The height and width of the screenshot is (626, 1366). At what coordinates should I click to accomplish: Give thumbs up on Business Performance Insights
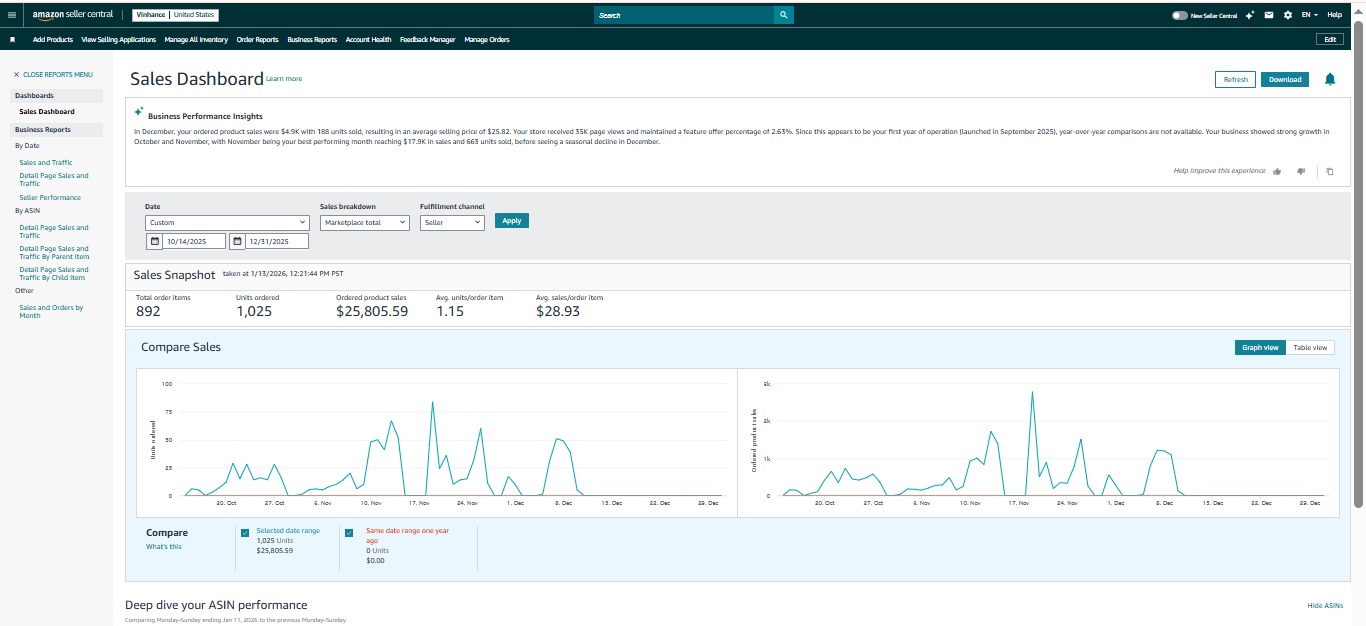(1277, 172)
